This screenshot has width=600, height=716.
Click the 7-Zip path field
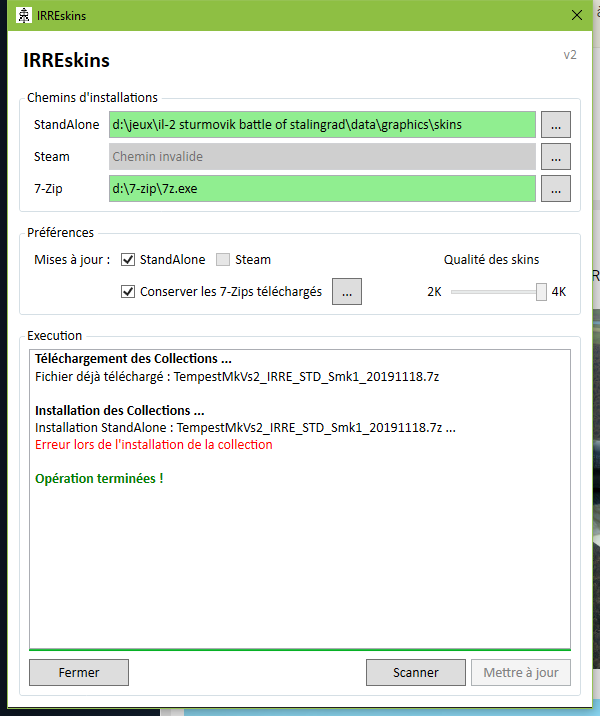(322, 189)
